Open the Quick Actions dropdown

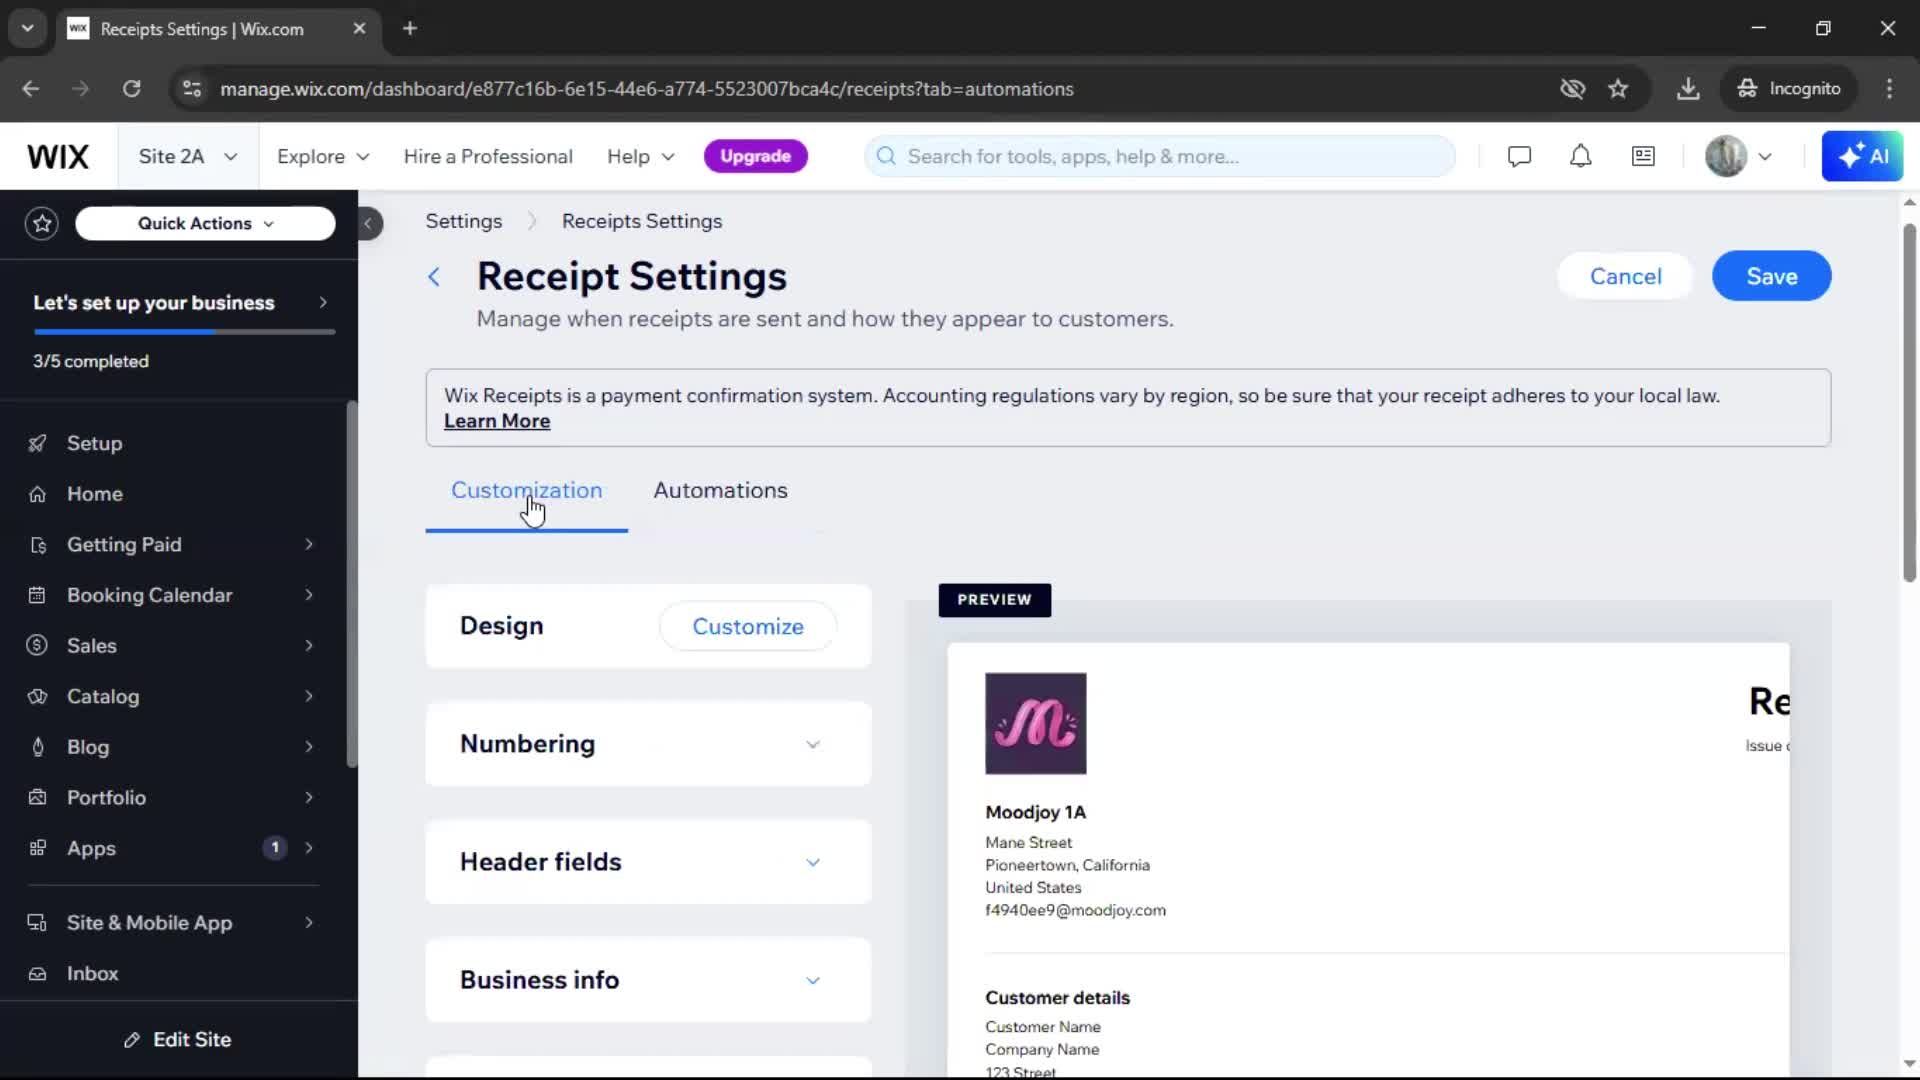coord(205,223)
